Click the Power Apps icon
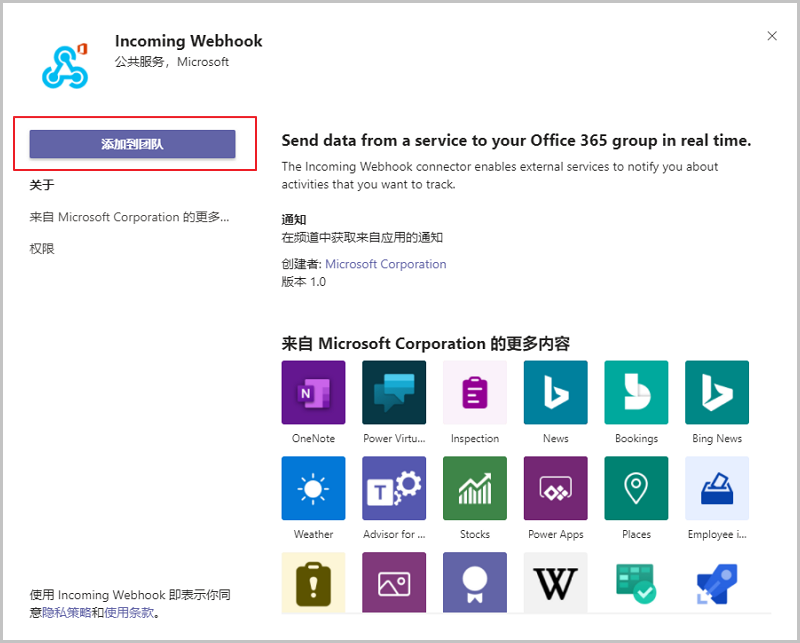 click(x=555, y=489)
